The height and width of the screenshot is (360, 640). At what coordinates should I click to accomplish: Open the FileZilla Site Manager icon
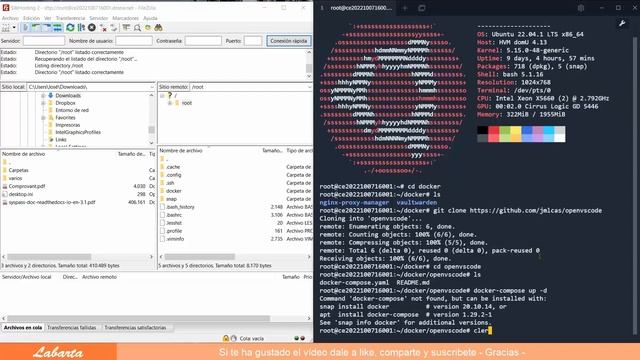coord(6,28)
